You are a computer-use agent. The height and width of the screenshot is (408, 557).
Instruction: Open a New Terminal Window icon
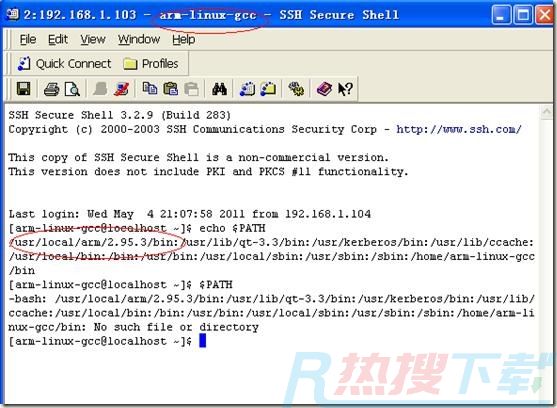coord(247,89)
